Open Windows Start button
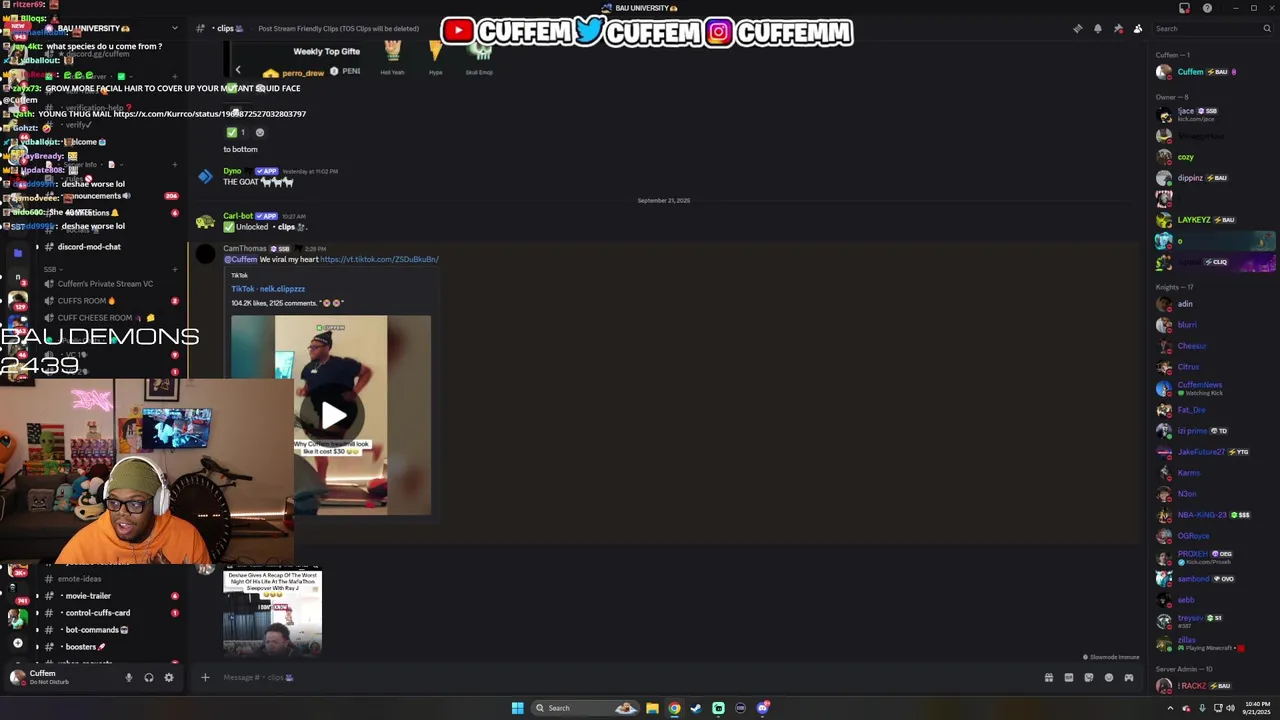The height and width of the screenshot is (720, 1280). (x=517, y=708)
